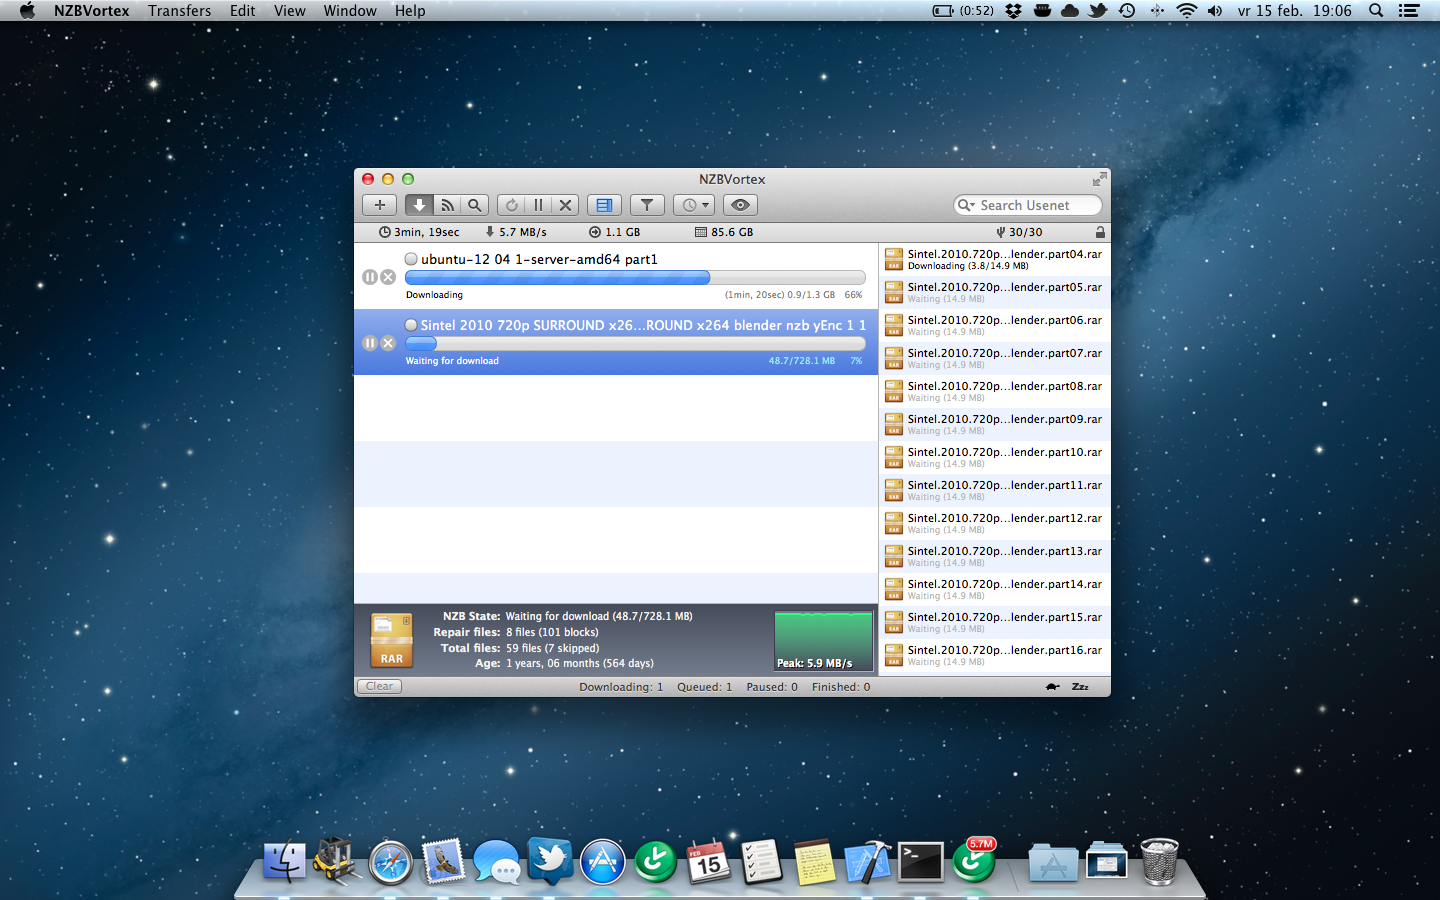Pause the ubuntu-12 04 download
The width and height of the screenshot is (1440, 900).
pos(370,277)
